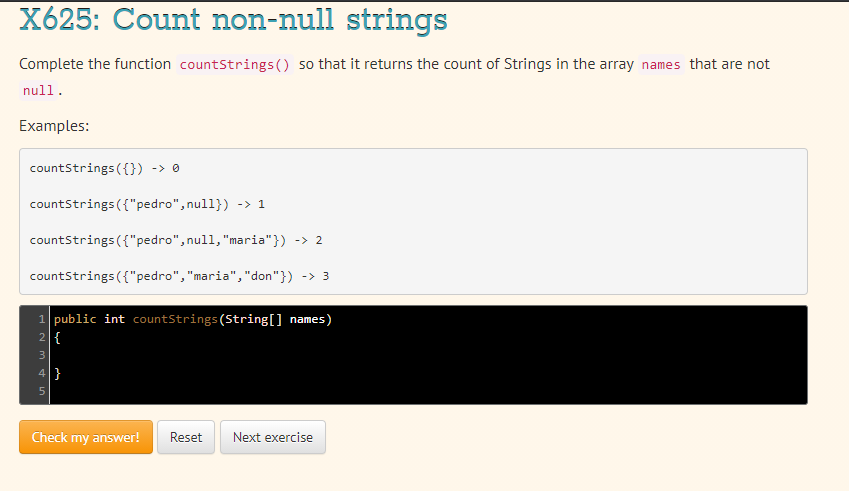
Task: Click line number 2 in editor gutter
Action: [x=42, y=337]
